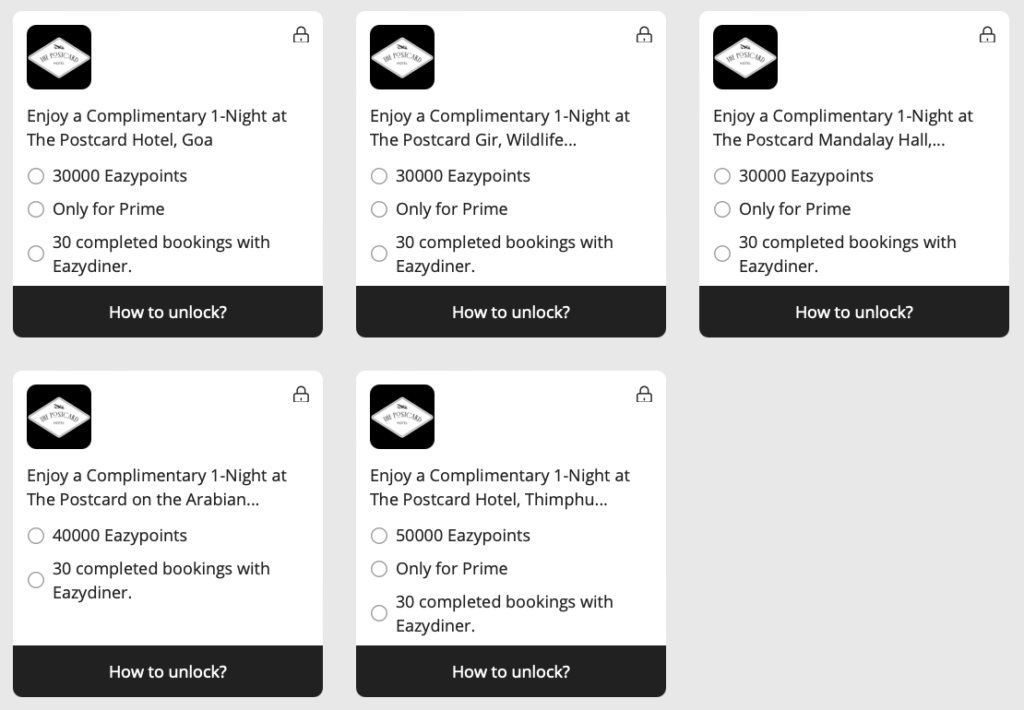The width and height of the screenshot is (1024, 710).
Task: Tap How to unlock for the Thimphu hotel
Action: (511, 672)
